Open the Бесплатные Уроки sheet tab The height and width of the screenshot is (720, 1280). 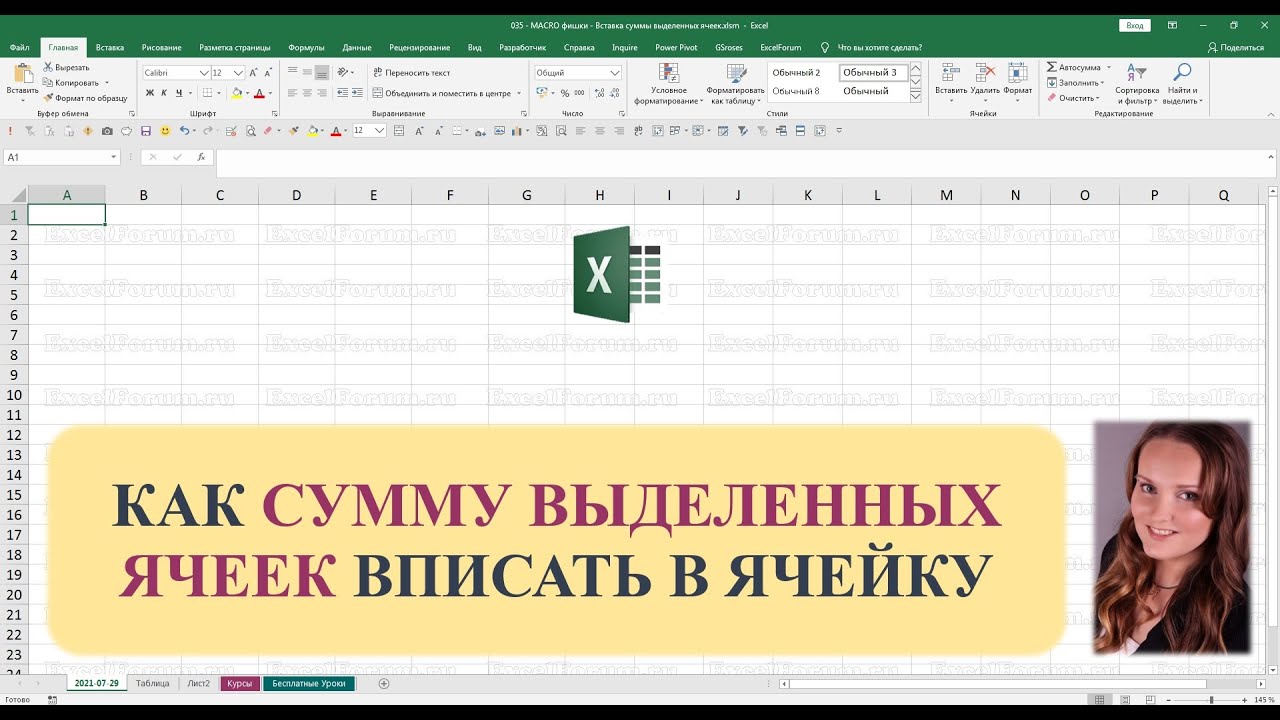309,684
